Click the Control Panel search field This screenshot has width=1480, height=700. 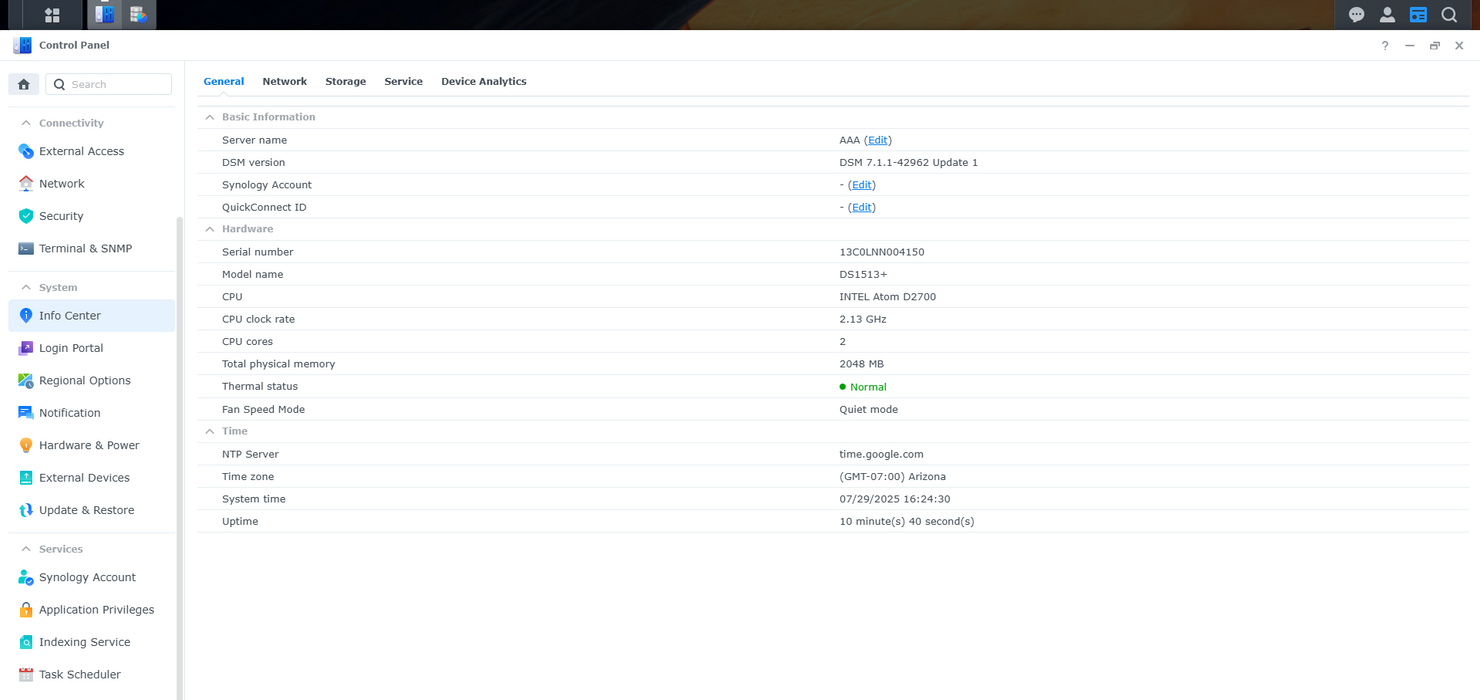(x=108, y=83)
